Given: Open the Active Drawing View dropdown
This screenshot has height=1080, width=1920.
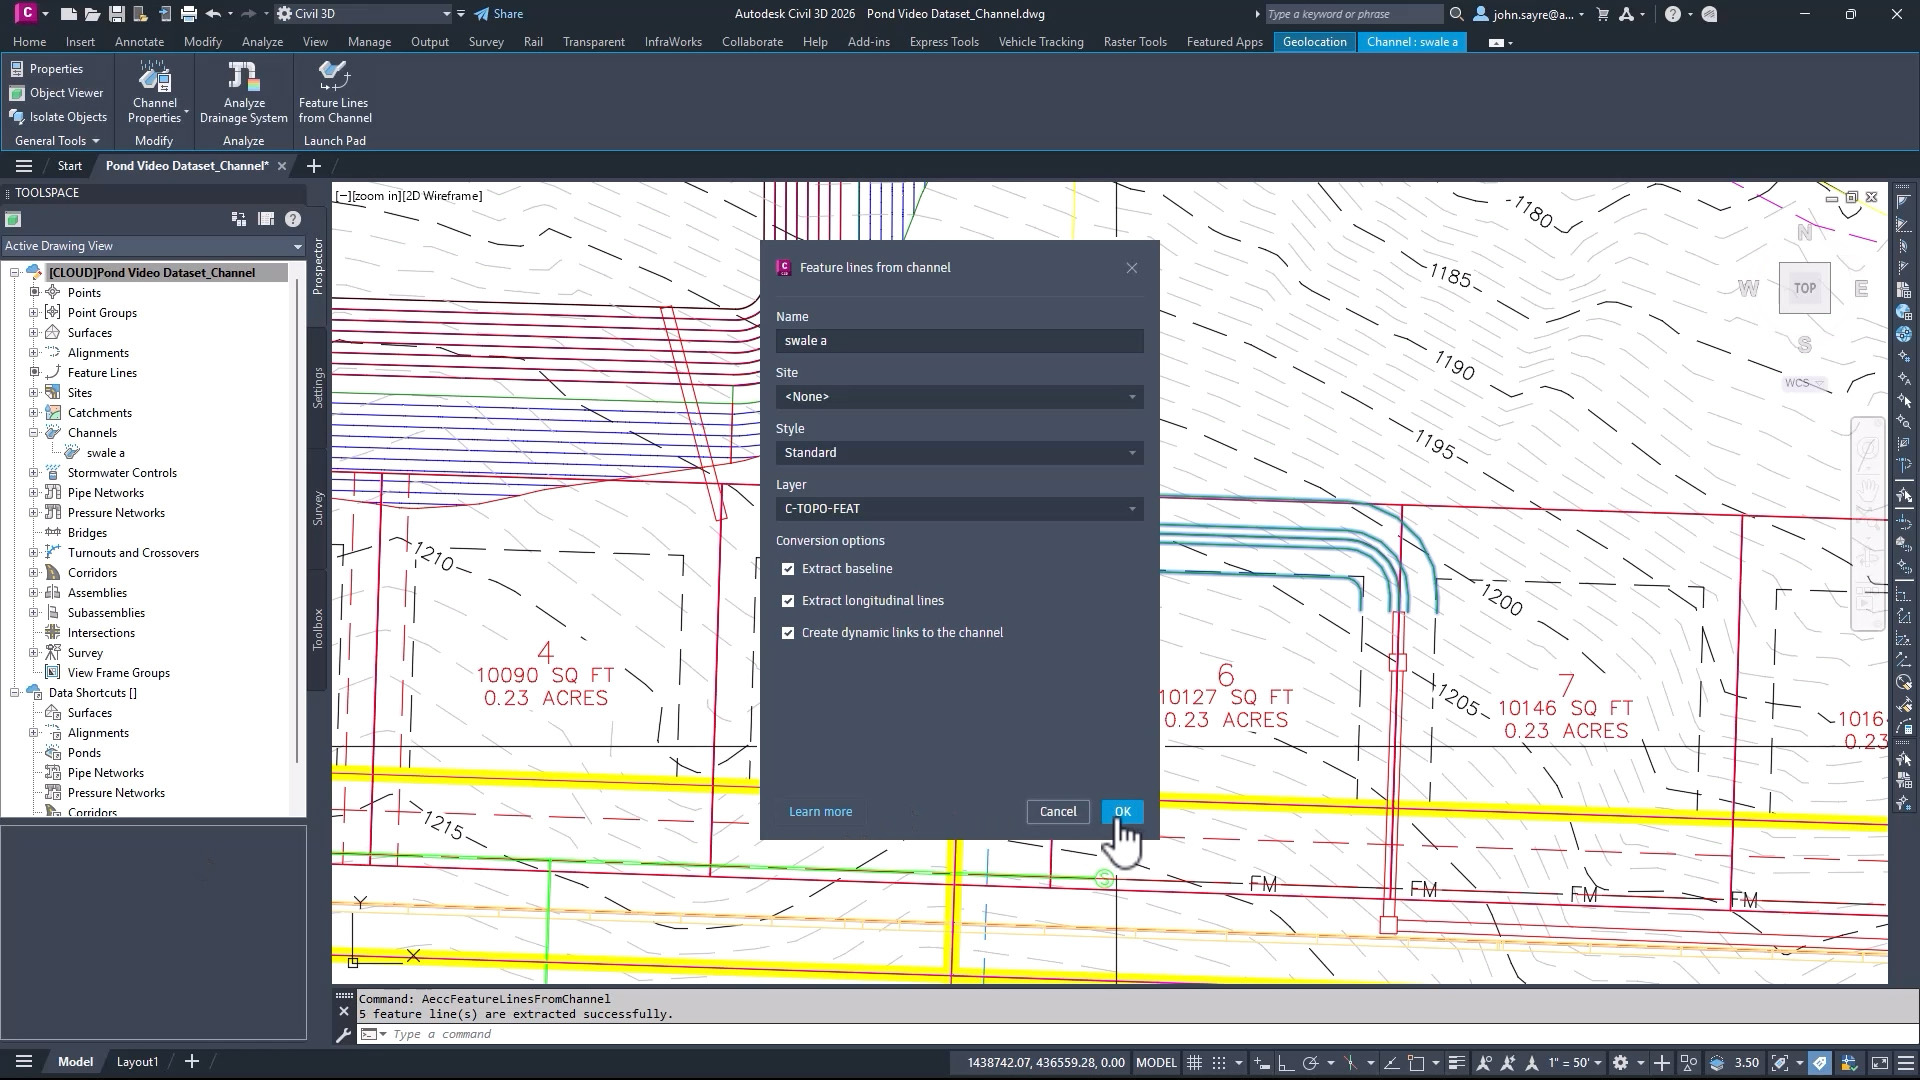Looking at the screenshot, I should 153,246.
